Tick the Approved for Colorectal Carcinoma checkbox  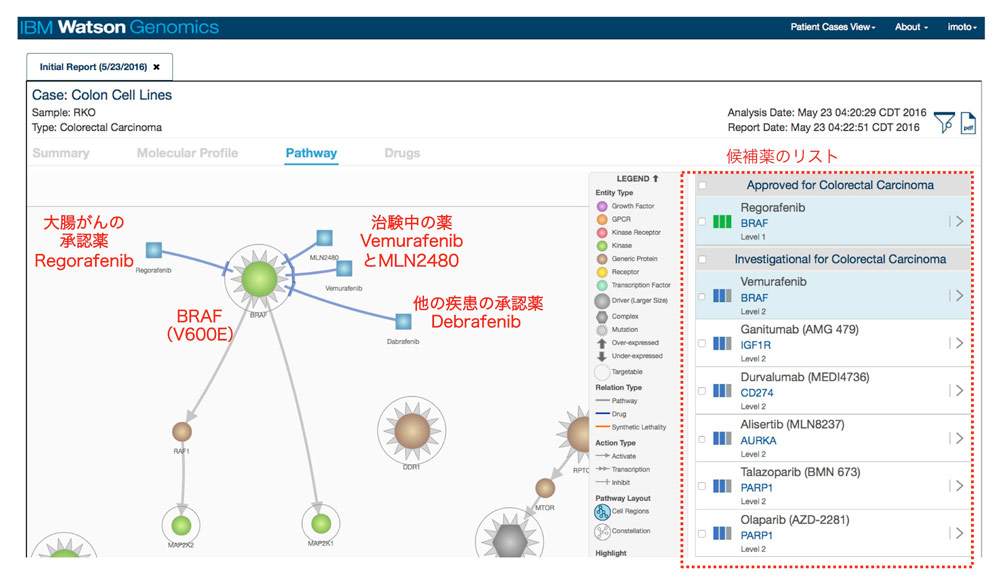click(702, 186)
